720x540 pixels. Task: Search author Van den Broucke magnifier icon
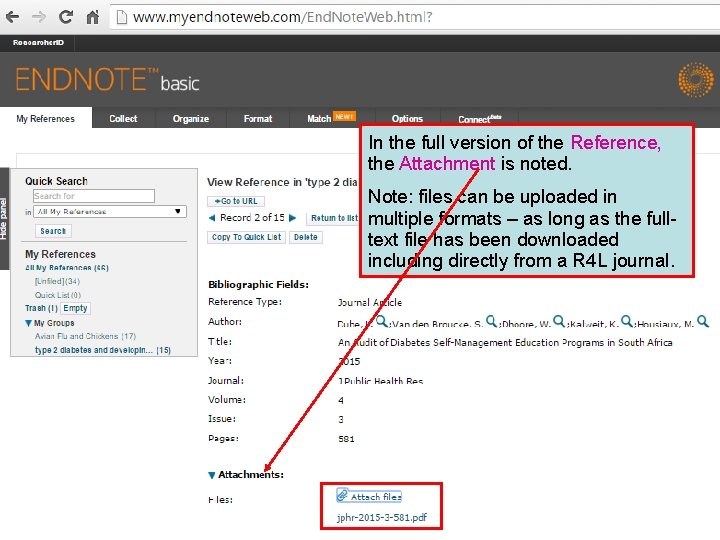point(492,321)
